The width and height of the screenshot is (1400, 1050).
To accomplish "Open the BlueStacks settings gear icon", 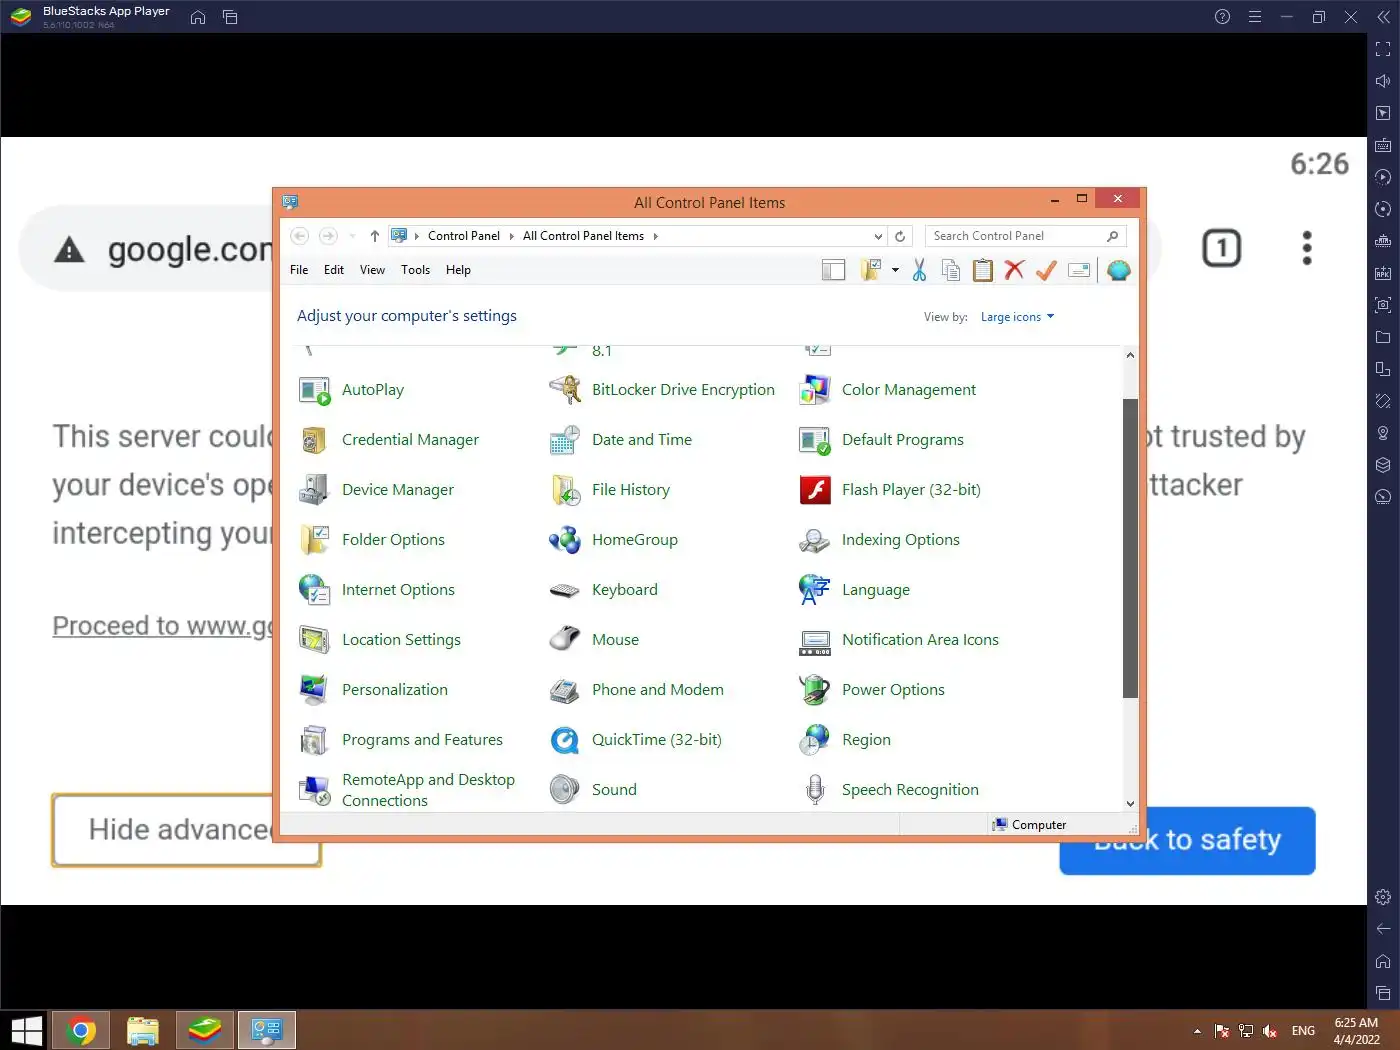I will click(x=1383, y=897).
